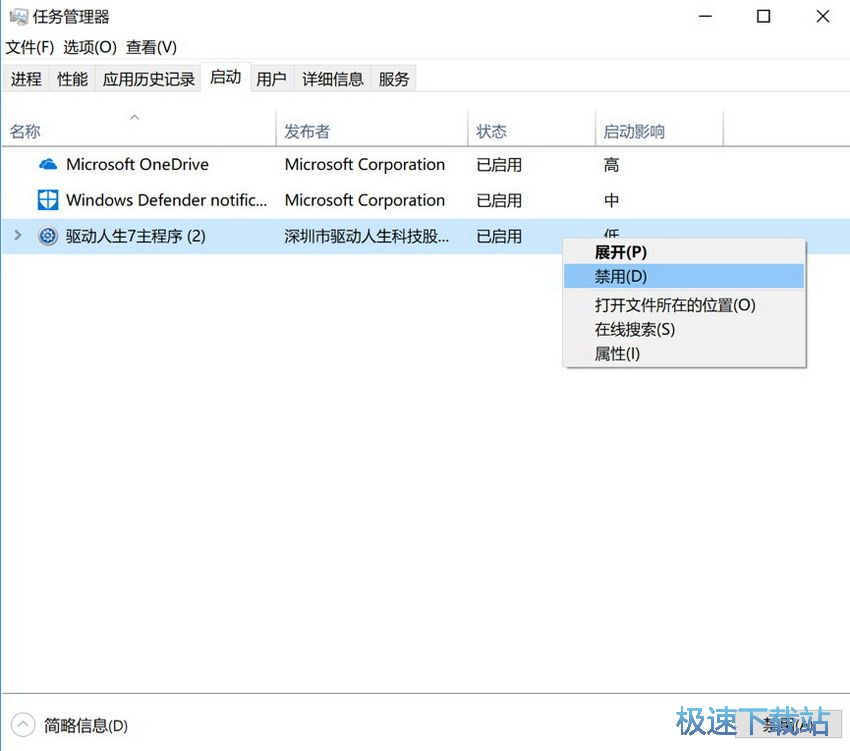Screen dimensions: 850x751
Task: Collapse view using 简略信息 arrow icon
Action: [x=23, y=724]
